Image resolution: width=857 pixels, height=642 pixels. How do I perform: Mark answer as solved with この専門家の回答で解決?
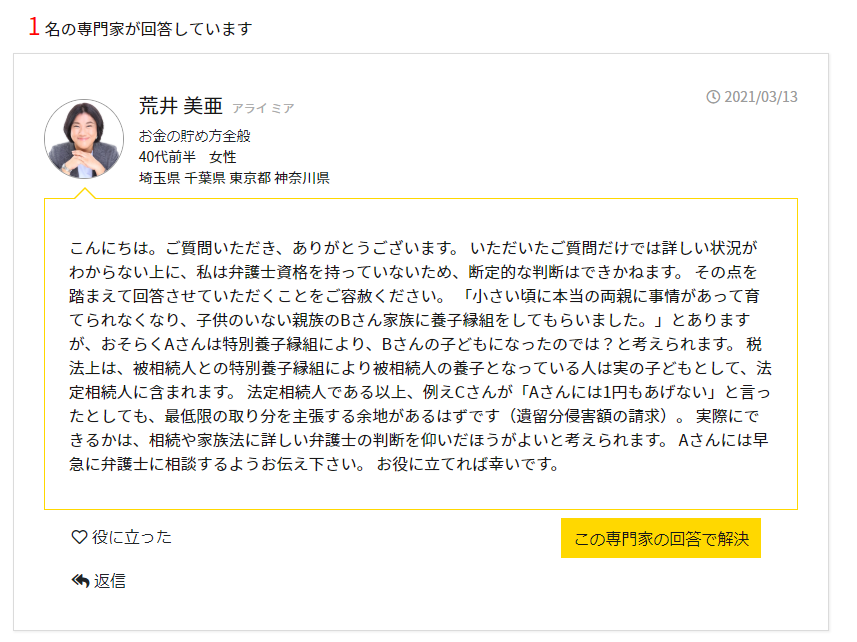tap(661, 538)
